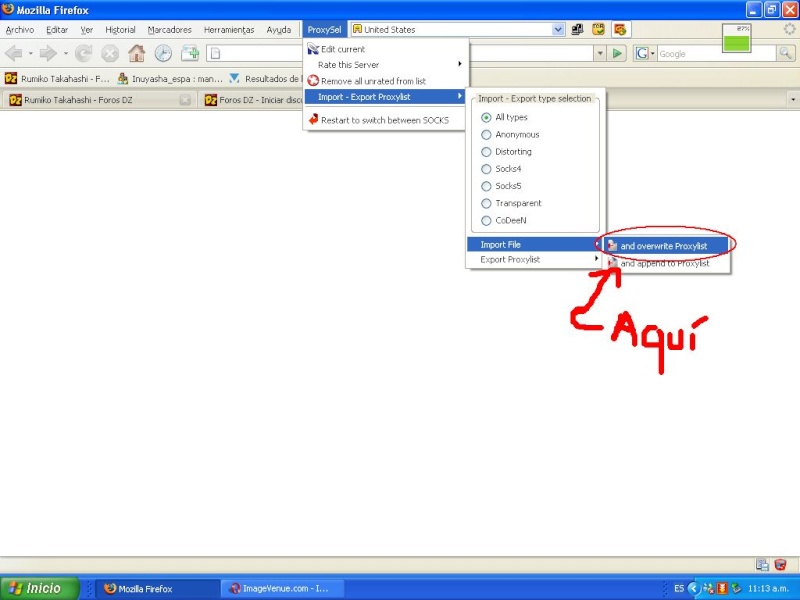Open the Ver menu
The height and width of the screenshot is (600, 800).
coord(87,30)
